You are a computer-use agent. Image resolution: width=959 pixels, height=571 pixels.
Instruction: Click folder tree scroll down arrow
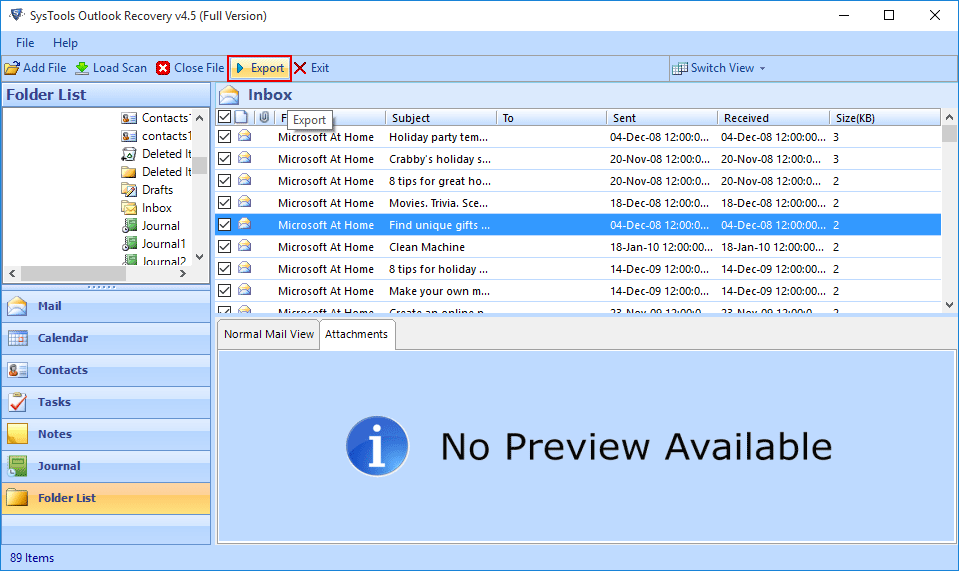(x=199, y=257)
